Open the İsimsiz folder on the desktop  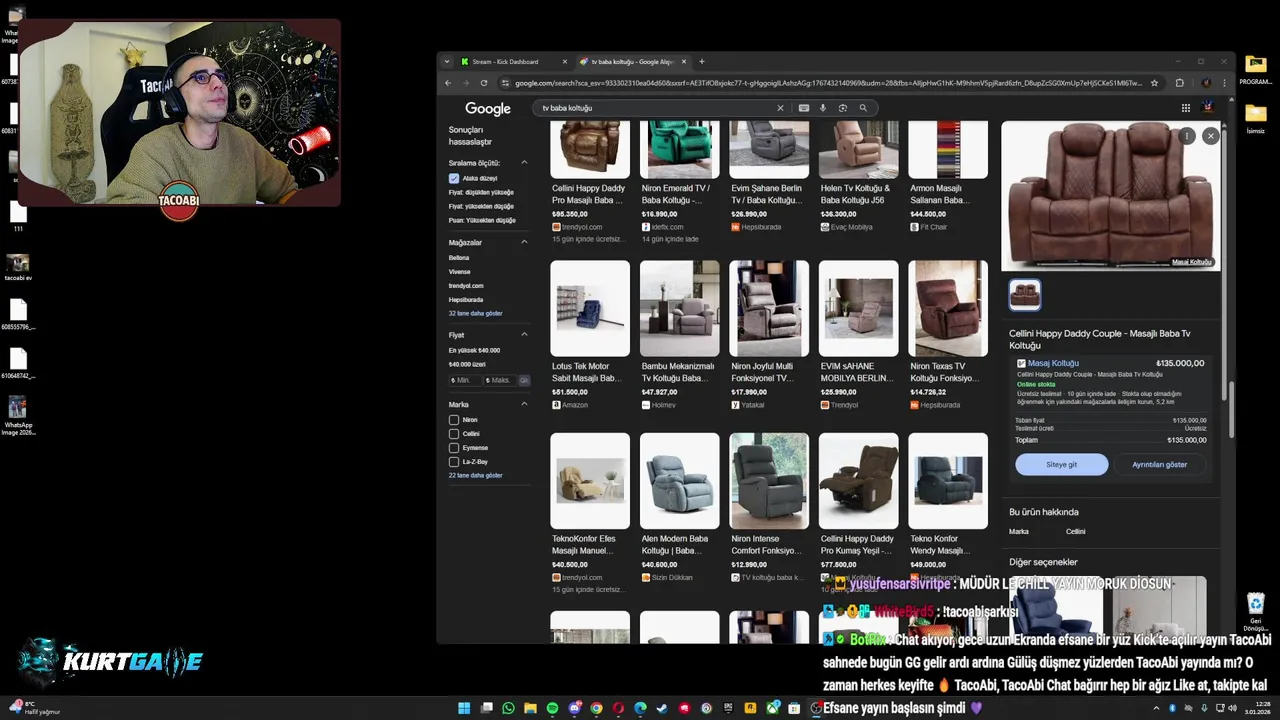(x=1255, y=118)
